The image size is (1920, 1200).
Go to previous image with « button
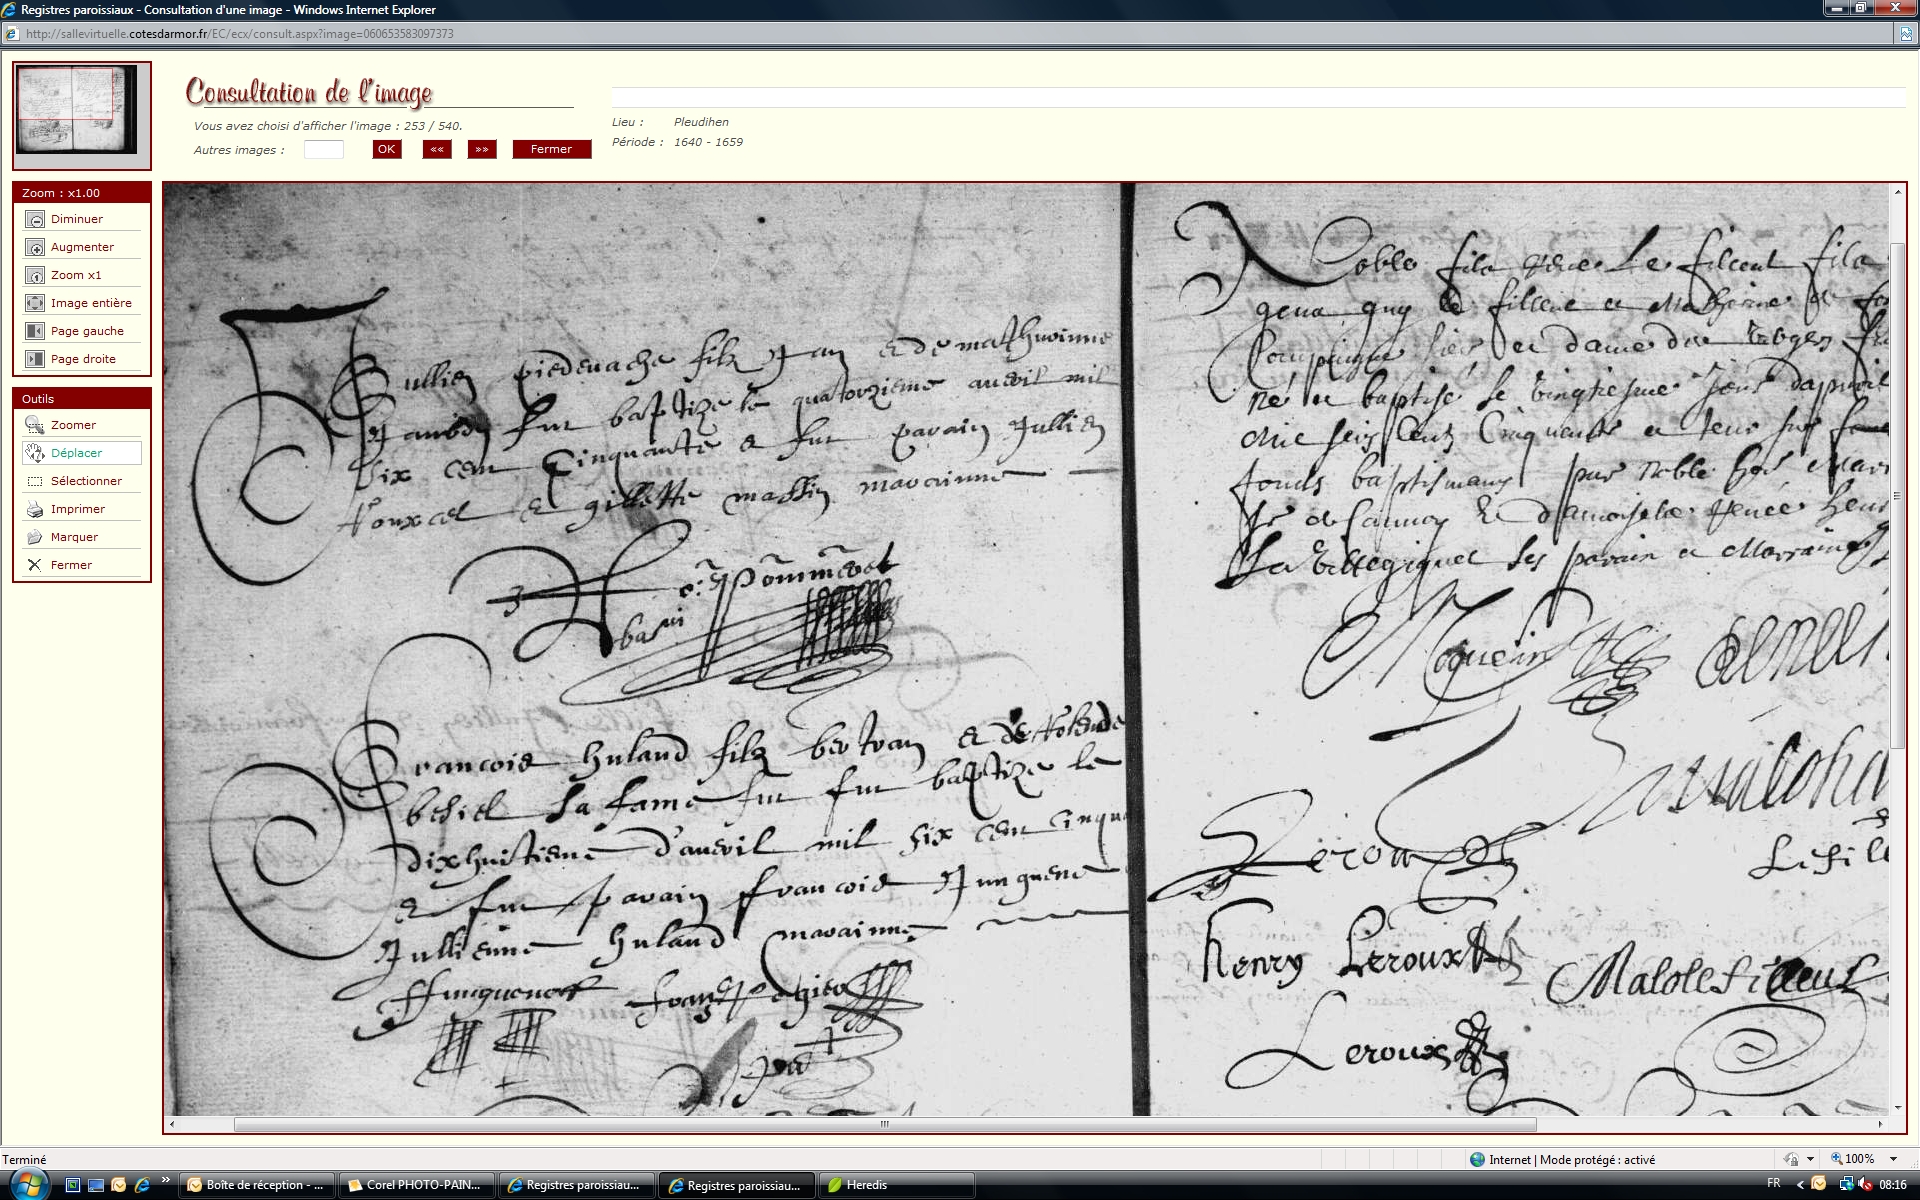click(437, 149)
